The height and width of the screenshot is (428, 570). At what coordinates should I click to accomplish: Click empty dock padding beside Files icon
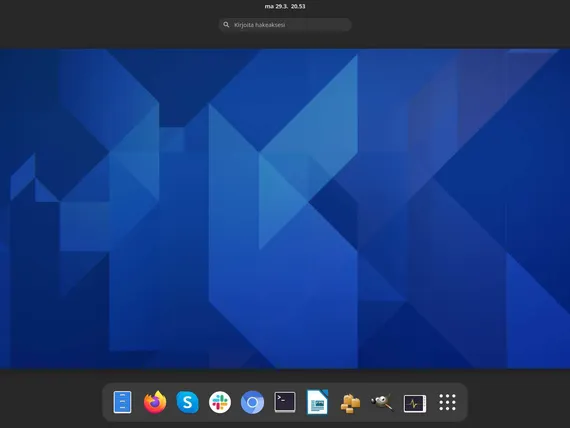click(108, 402)
